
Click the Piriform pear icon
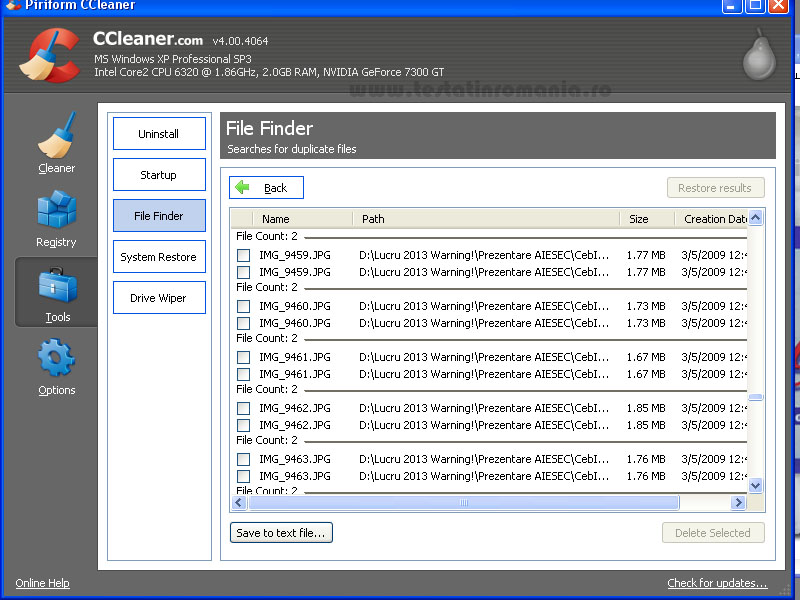pos(759,56)
